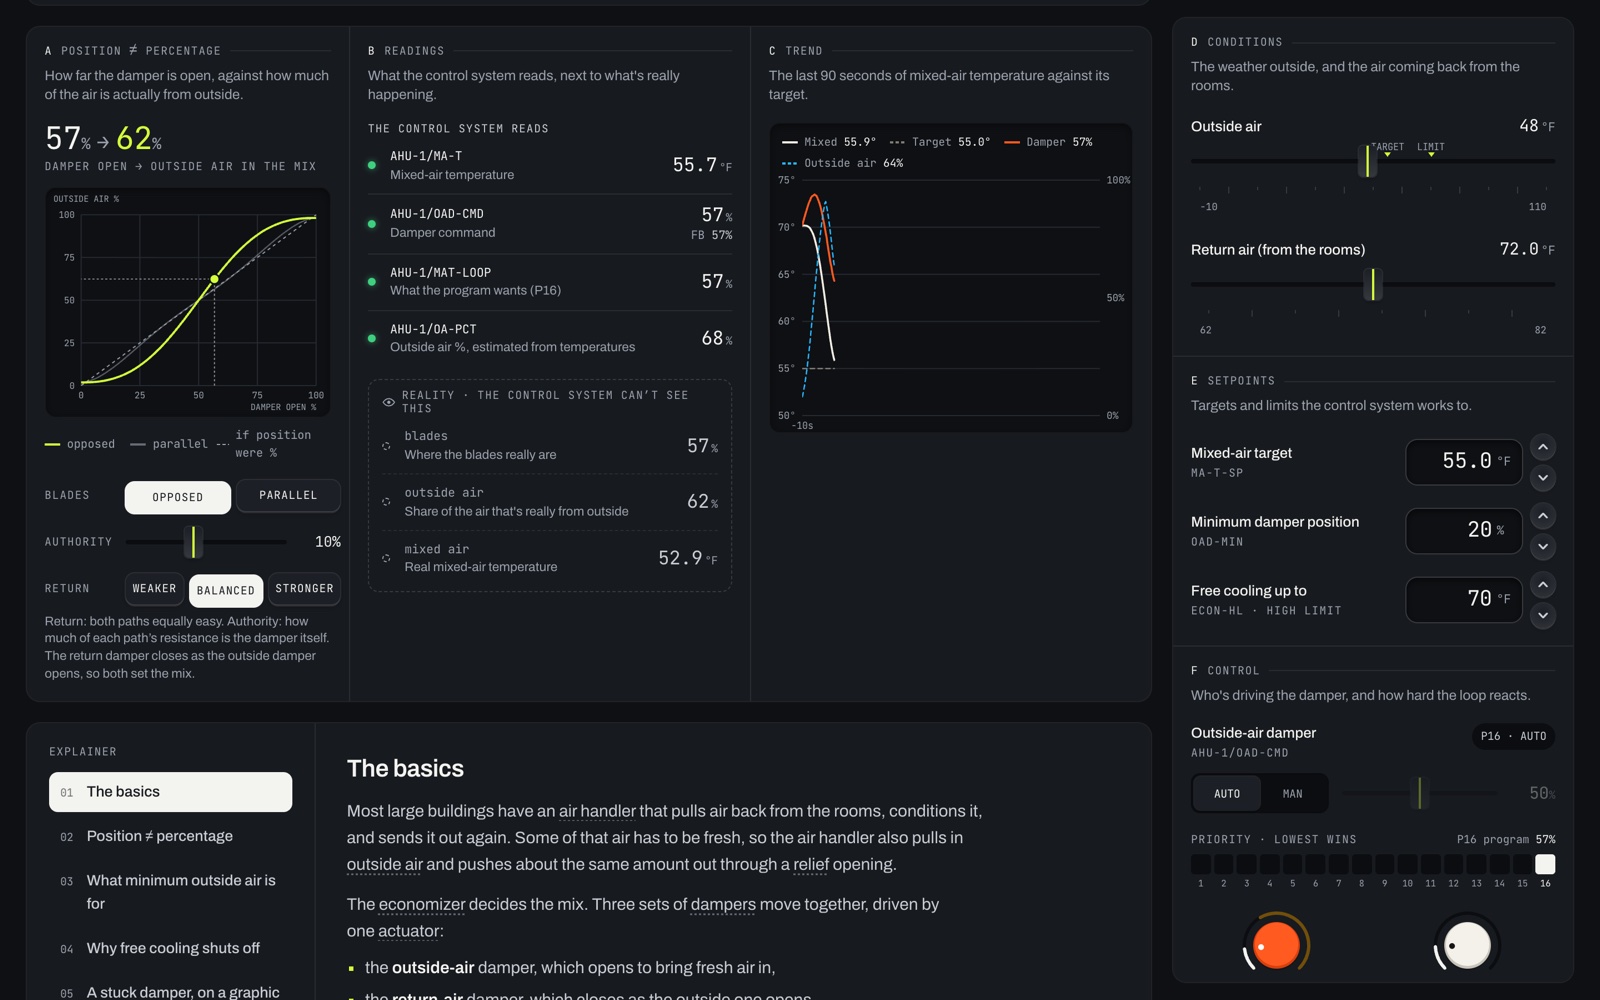Click the dashed circle icon beside mixed air

(x=386, y=558)
